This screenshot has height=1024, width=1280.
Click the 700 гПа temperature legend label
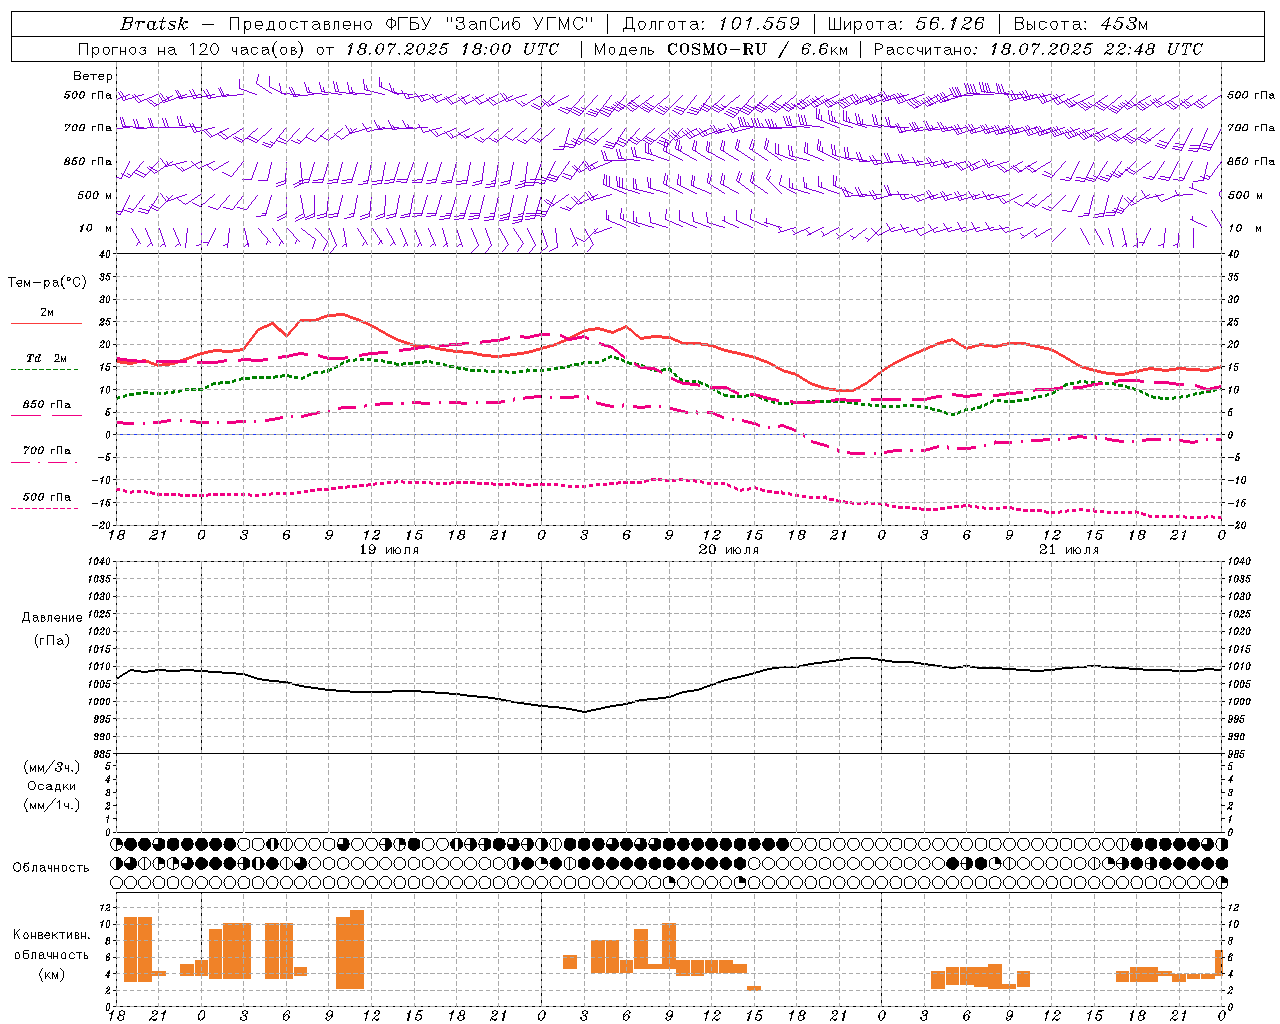(x=47, y=451)
